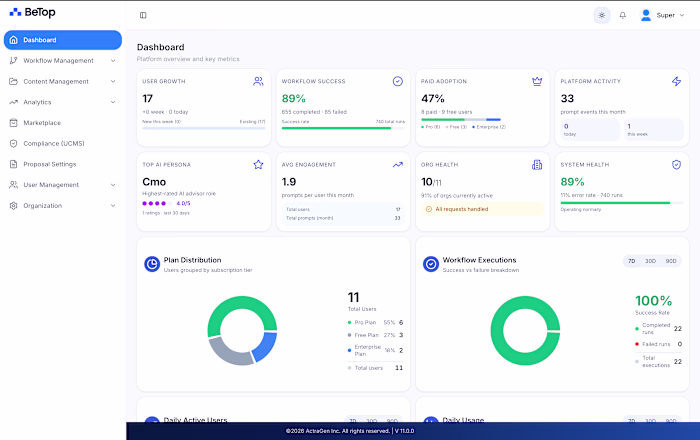This screenshot has width=700, height=440.
Task: Click the 4.0/5 rating value
Action: coord(183,203)
